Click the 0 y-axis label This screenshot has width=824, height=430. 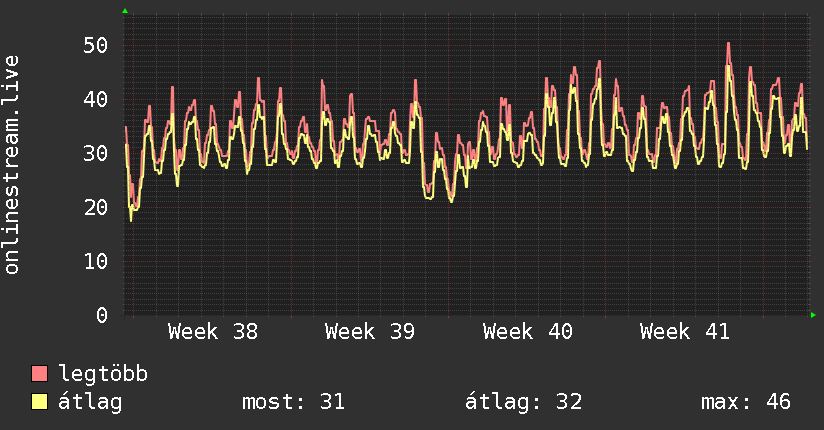(x=102, y=315)
